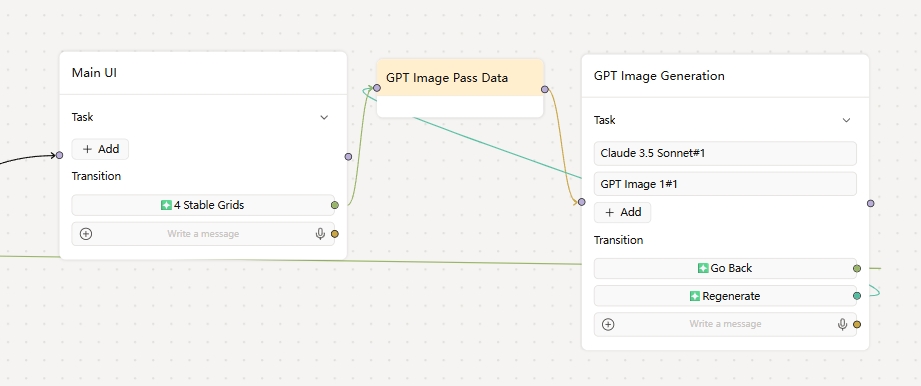Click the plus circle icon in GPT Image Generation message field
Screen dimensions: 921x386
609,324
